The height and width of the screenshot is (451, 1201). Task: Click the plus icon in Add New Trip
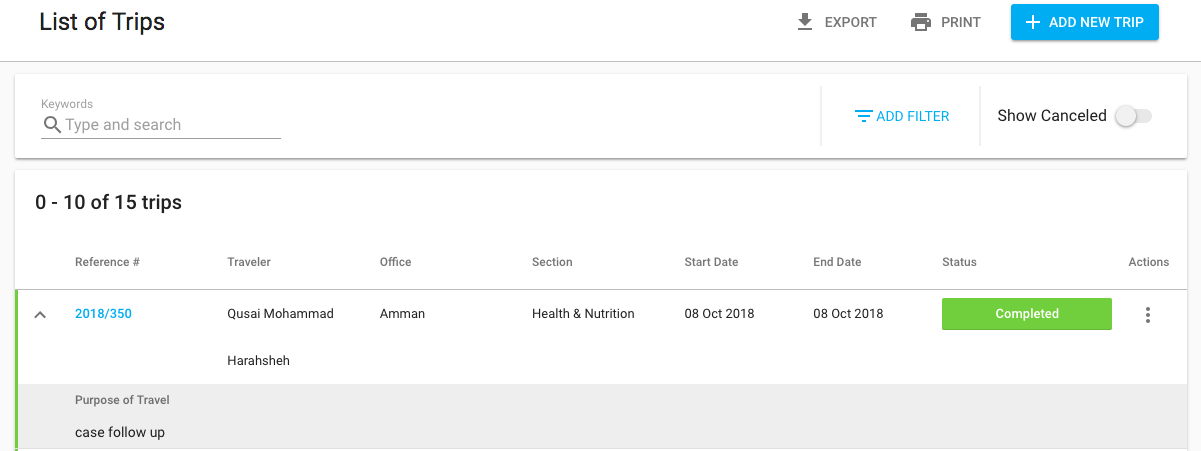point(1033,22)
